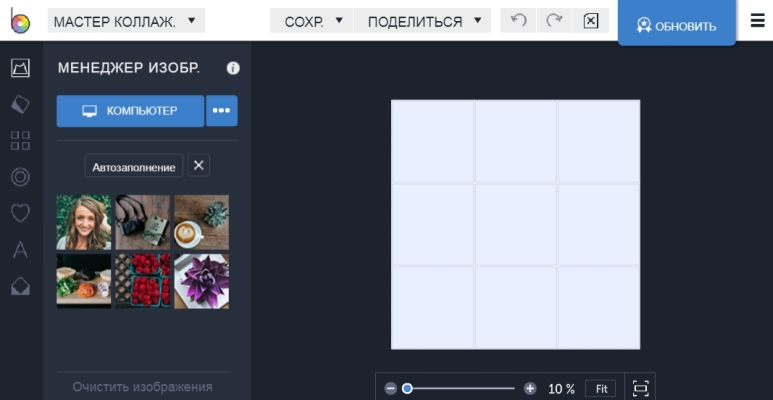Toggle fullscreen view icon
This screenshot has height=400, width=773.
640,388
